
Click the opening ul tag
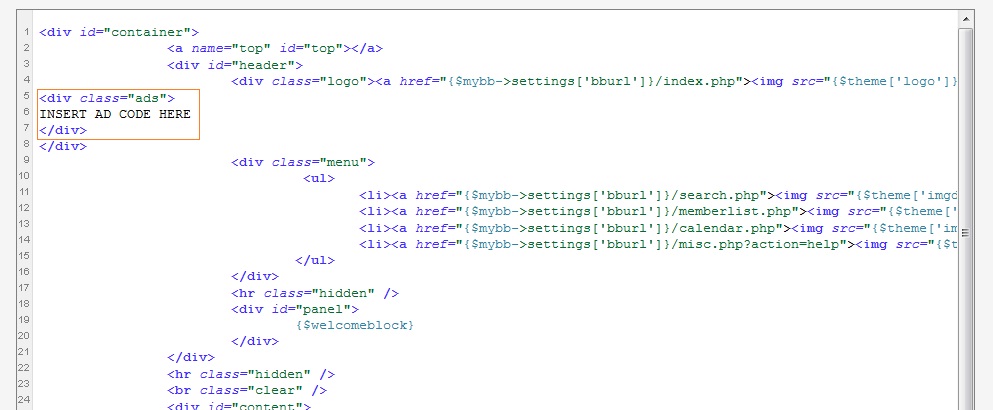[319, 178]
